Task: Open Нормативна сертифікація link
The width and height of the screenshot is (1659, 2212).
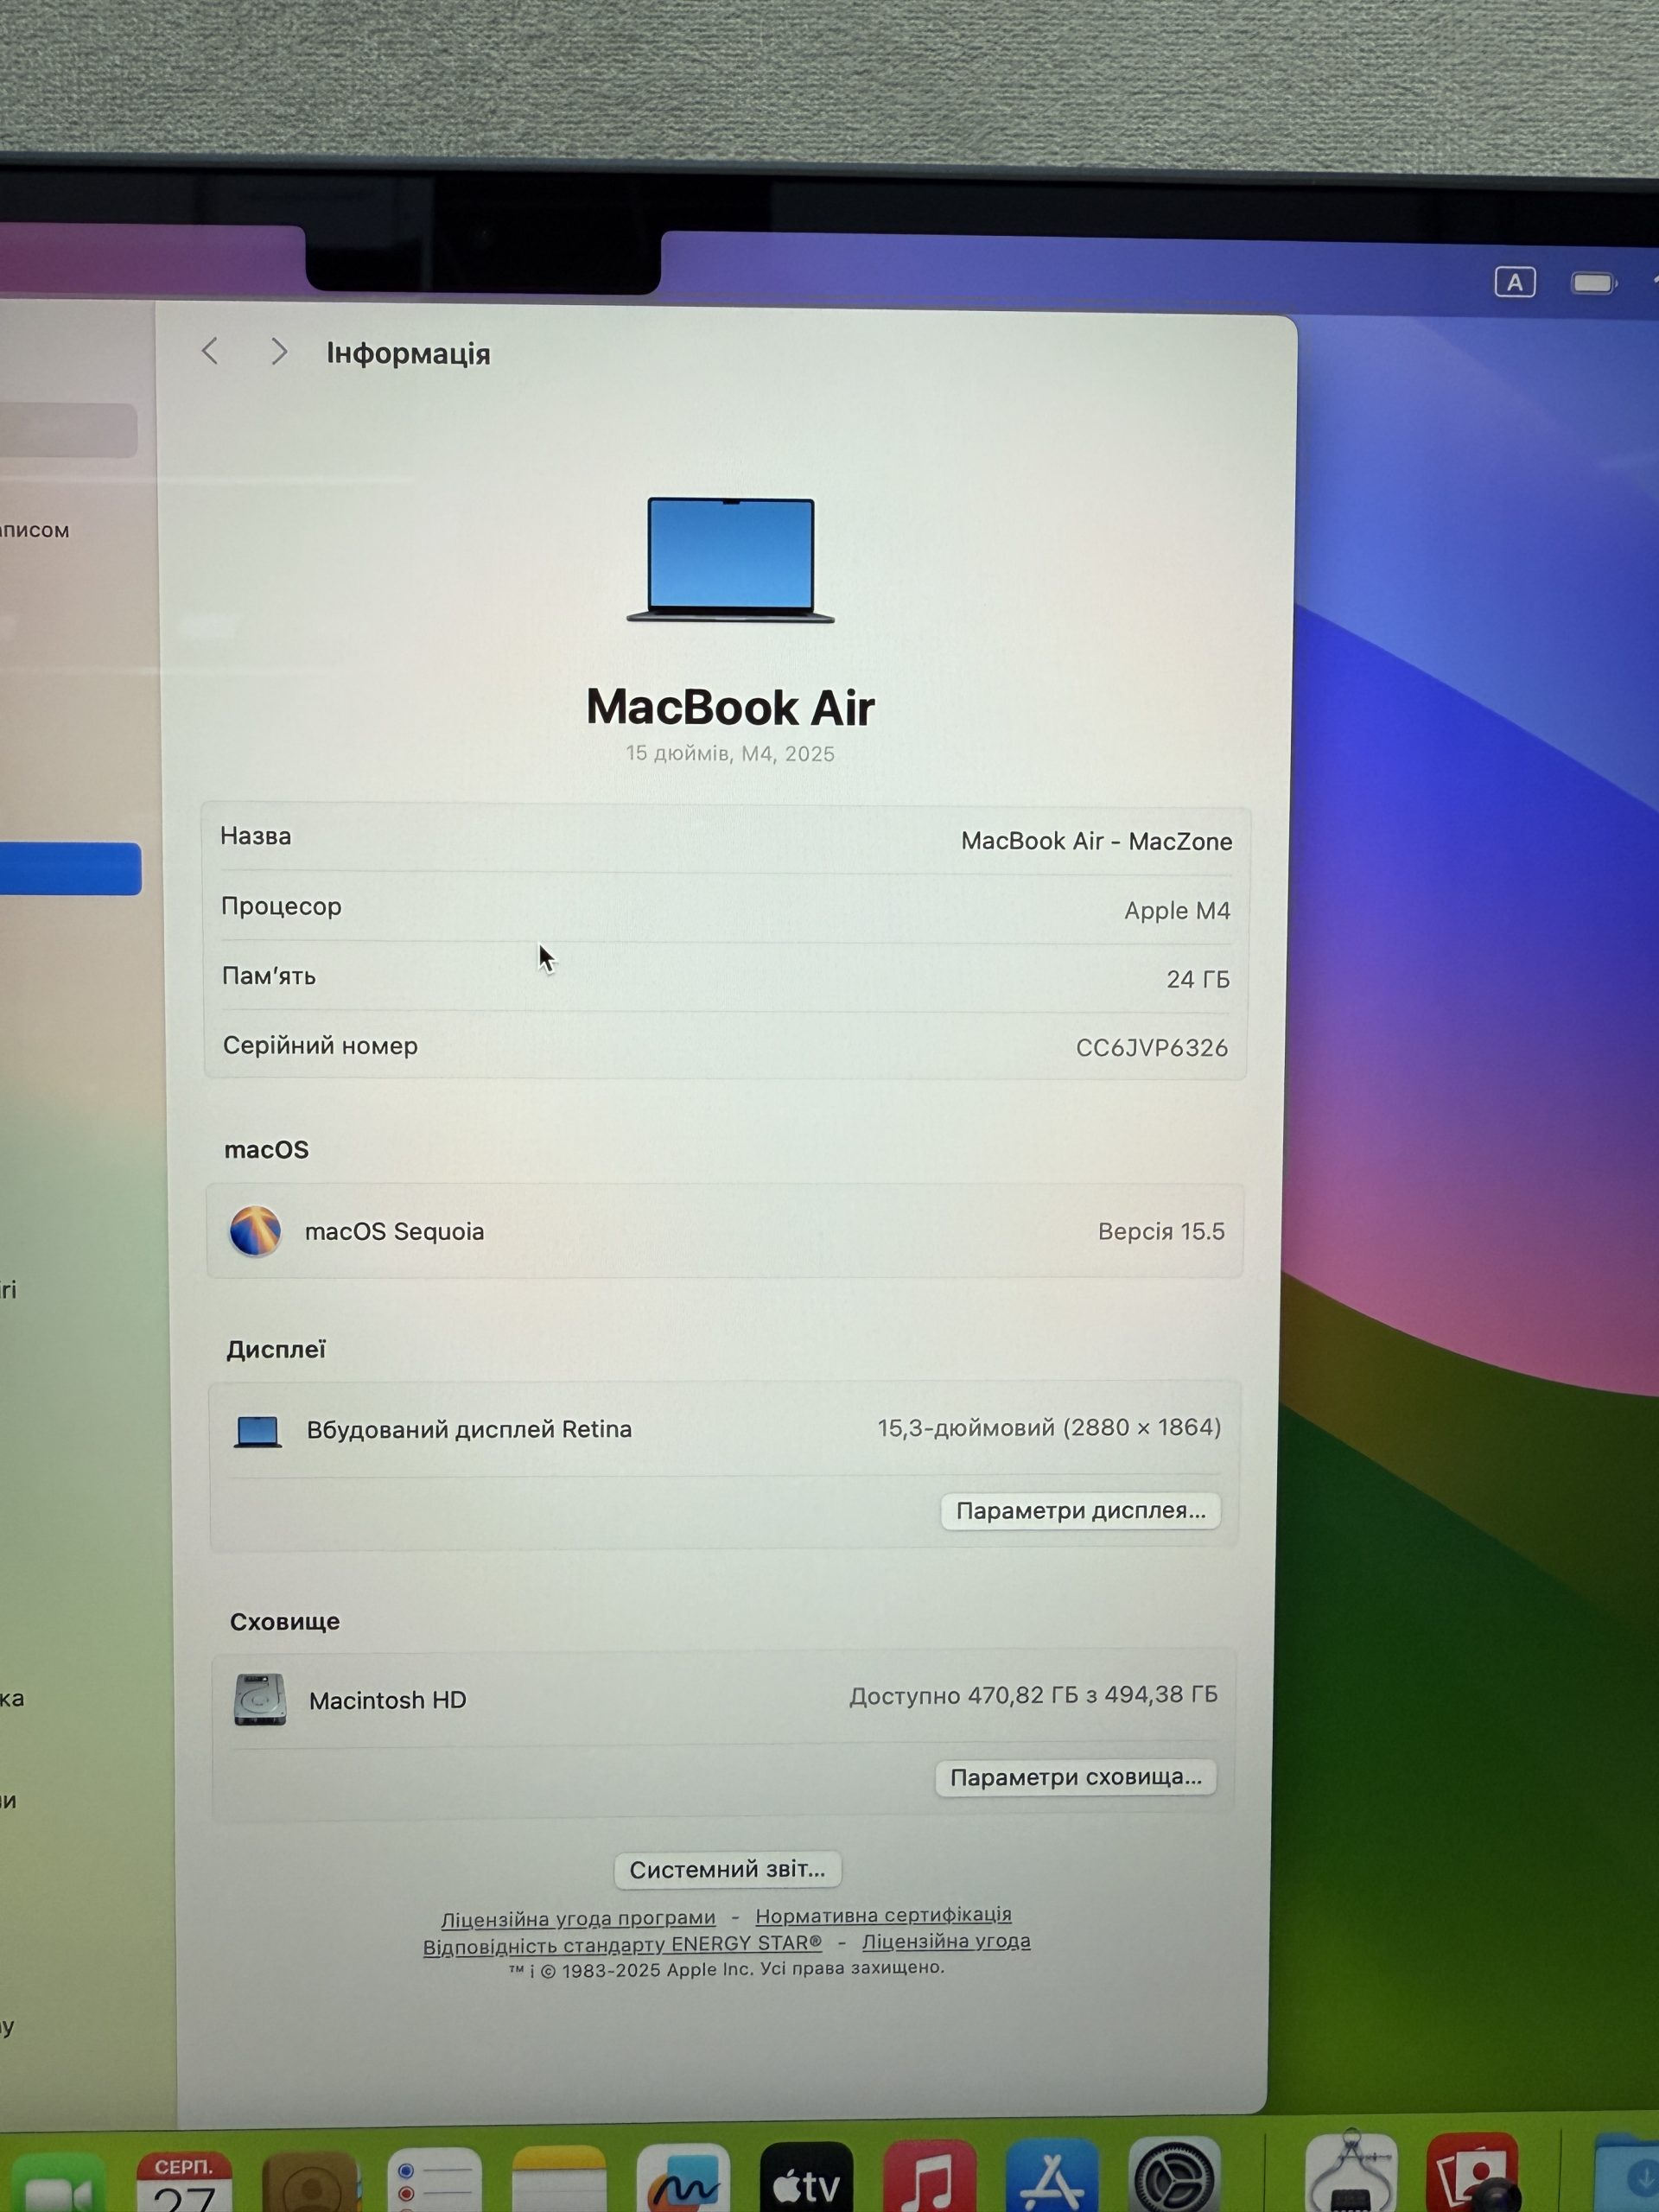Action: click(x=883, y=1914)
